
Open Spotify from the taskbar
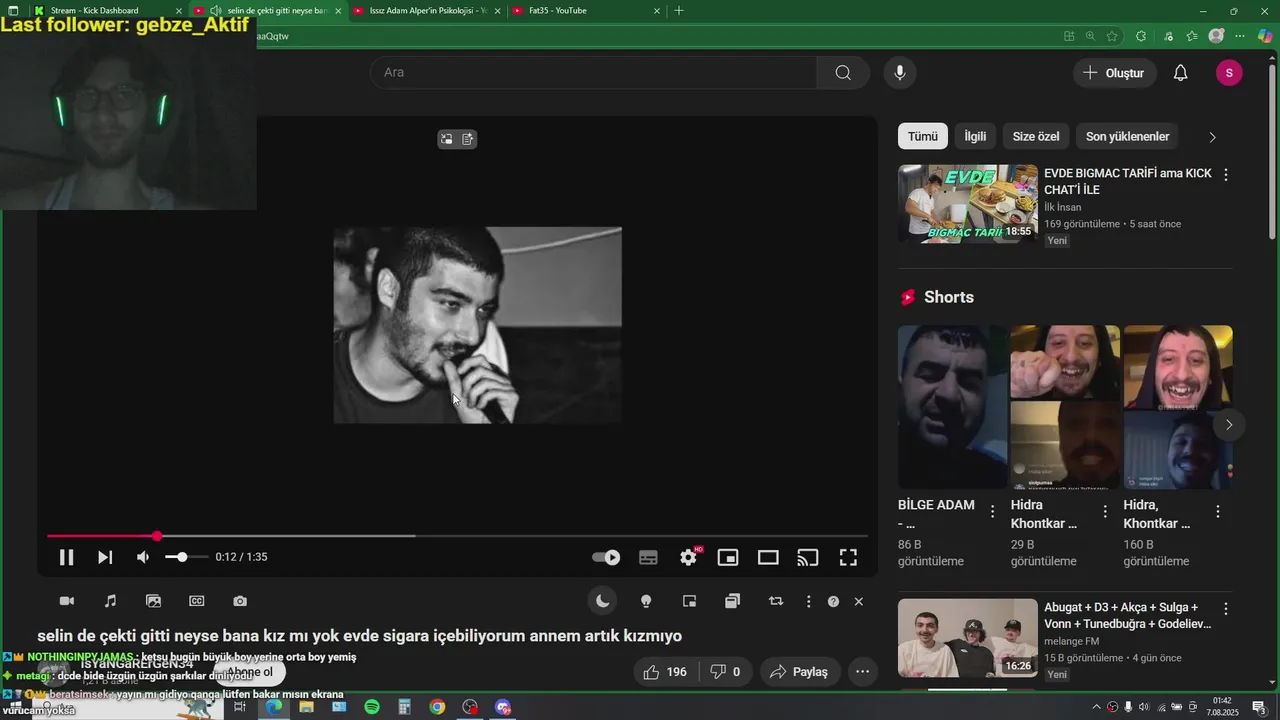[372, 707]
